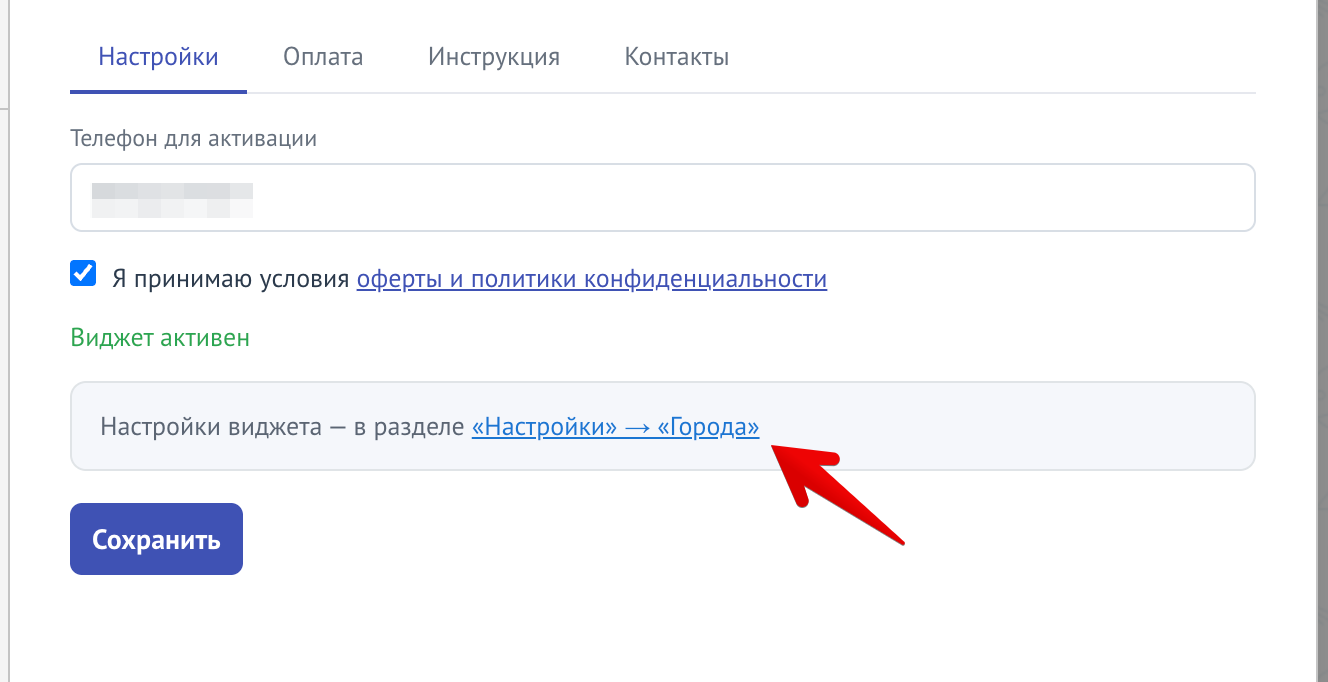Open the Инструкция tab
This screenshot has width=1328, height=682.
pyautogui.click(x=494, y=57)
